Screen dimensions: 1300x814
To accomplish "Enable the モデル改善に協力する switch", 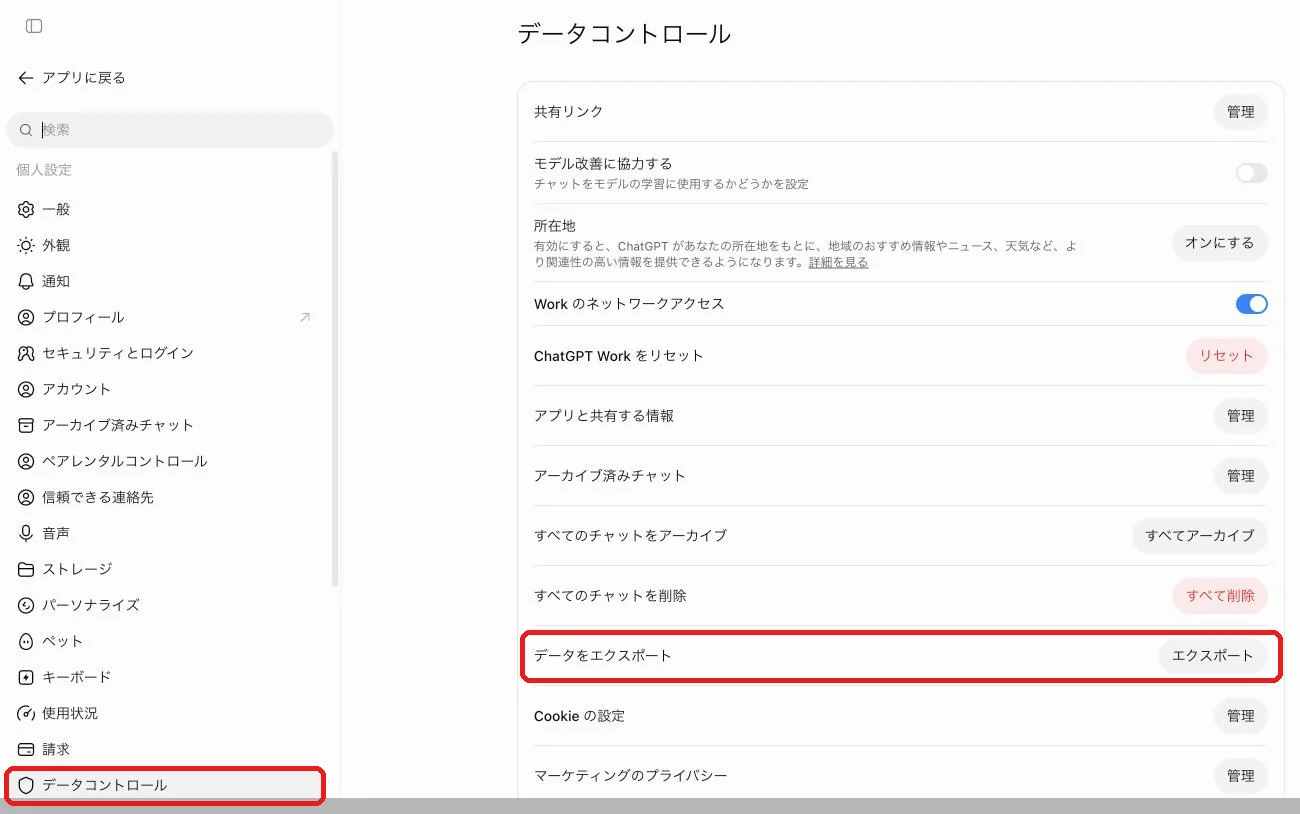I will tap(1251, 173).
